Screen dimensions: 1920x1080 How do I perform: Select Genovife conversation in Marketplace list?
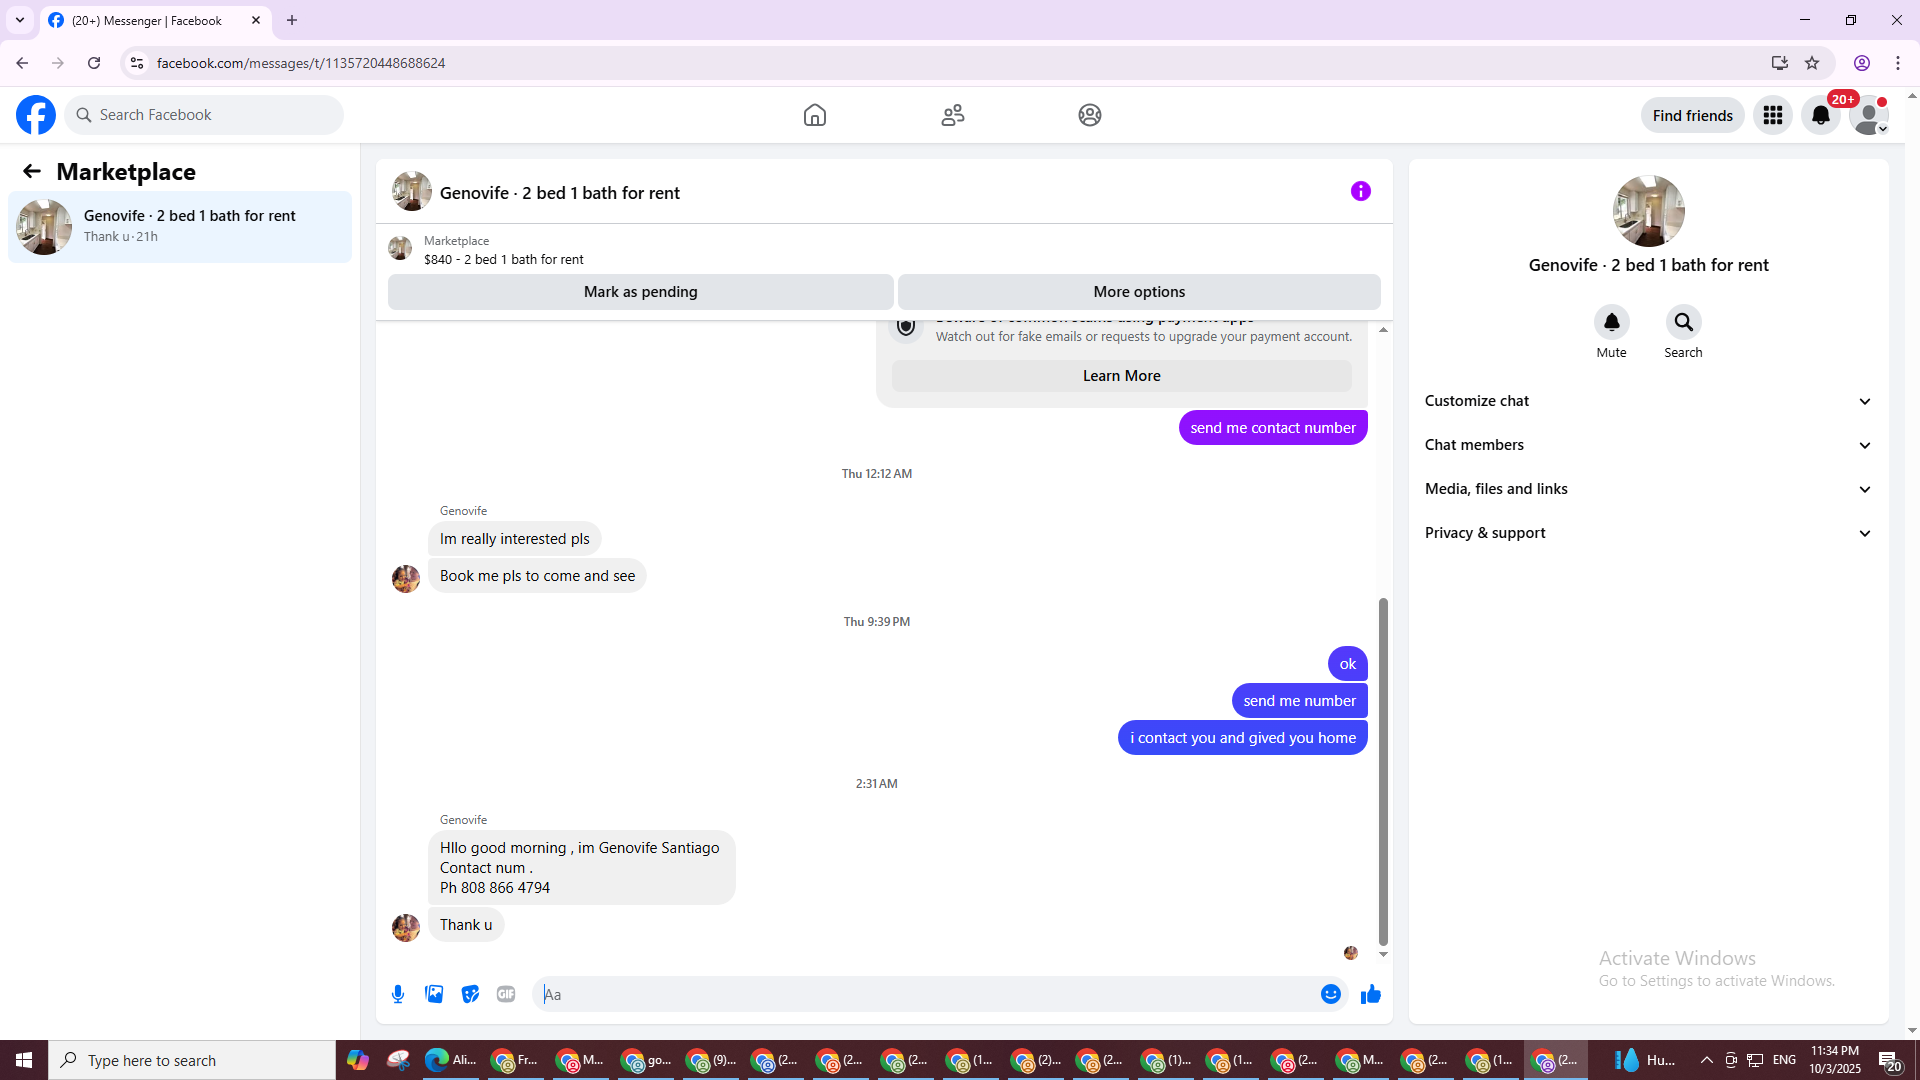tap(180, 227)
